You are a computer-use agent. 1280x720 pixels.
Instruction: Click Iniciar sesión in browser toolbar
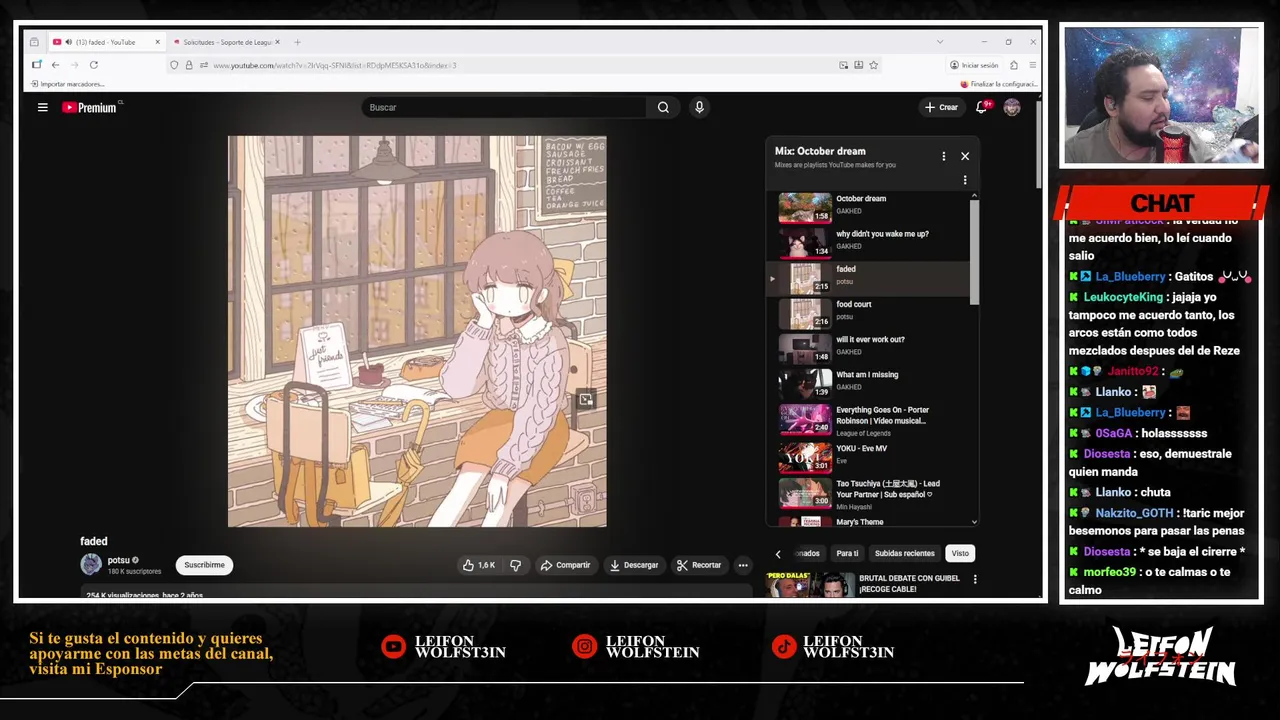click(974, 65)
